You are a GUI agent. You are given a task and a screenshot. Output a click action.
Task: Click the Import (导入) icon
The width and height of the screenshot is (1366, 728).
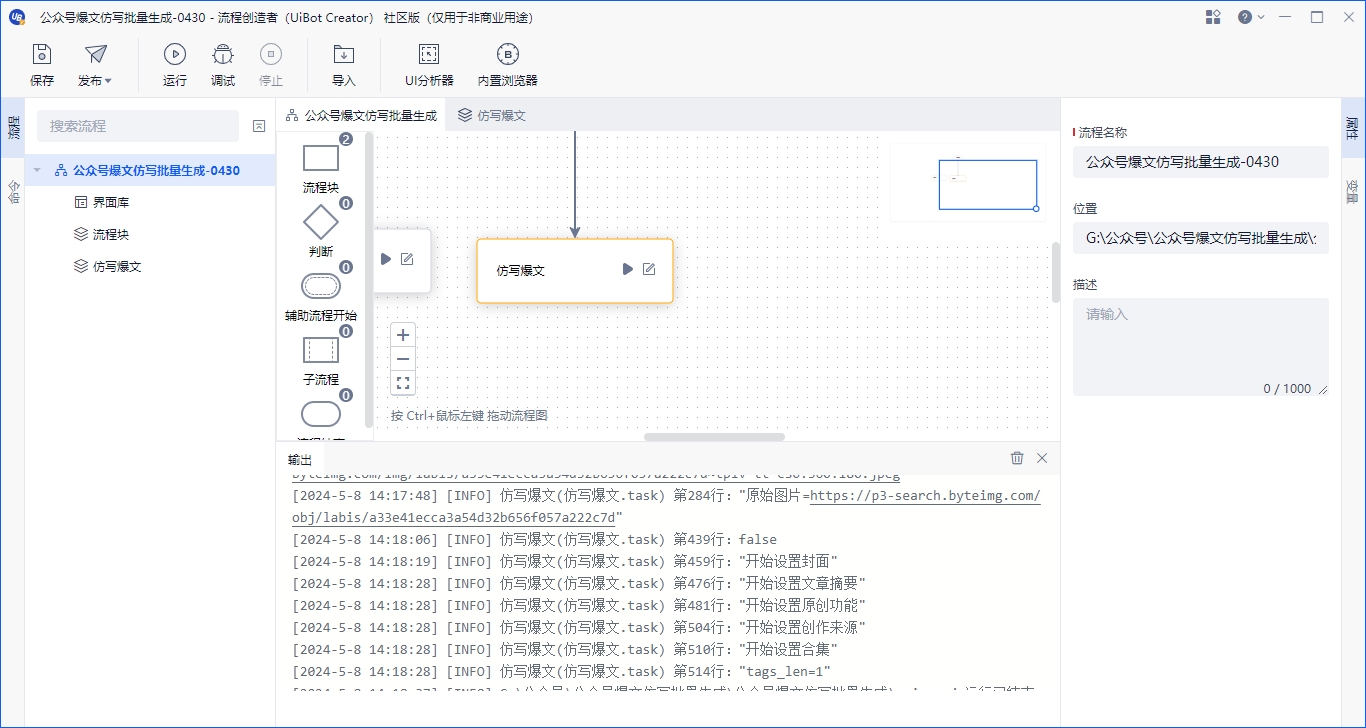tap(344, 65)
